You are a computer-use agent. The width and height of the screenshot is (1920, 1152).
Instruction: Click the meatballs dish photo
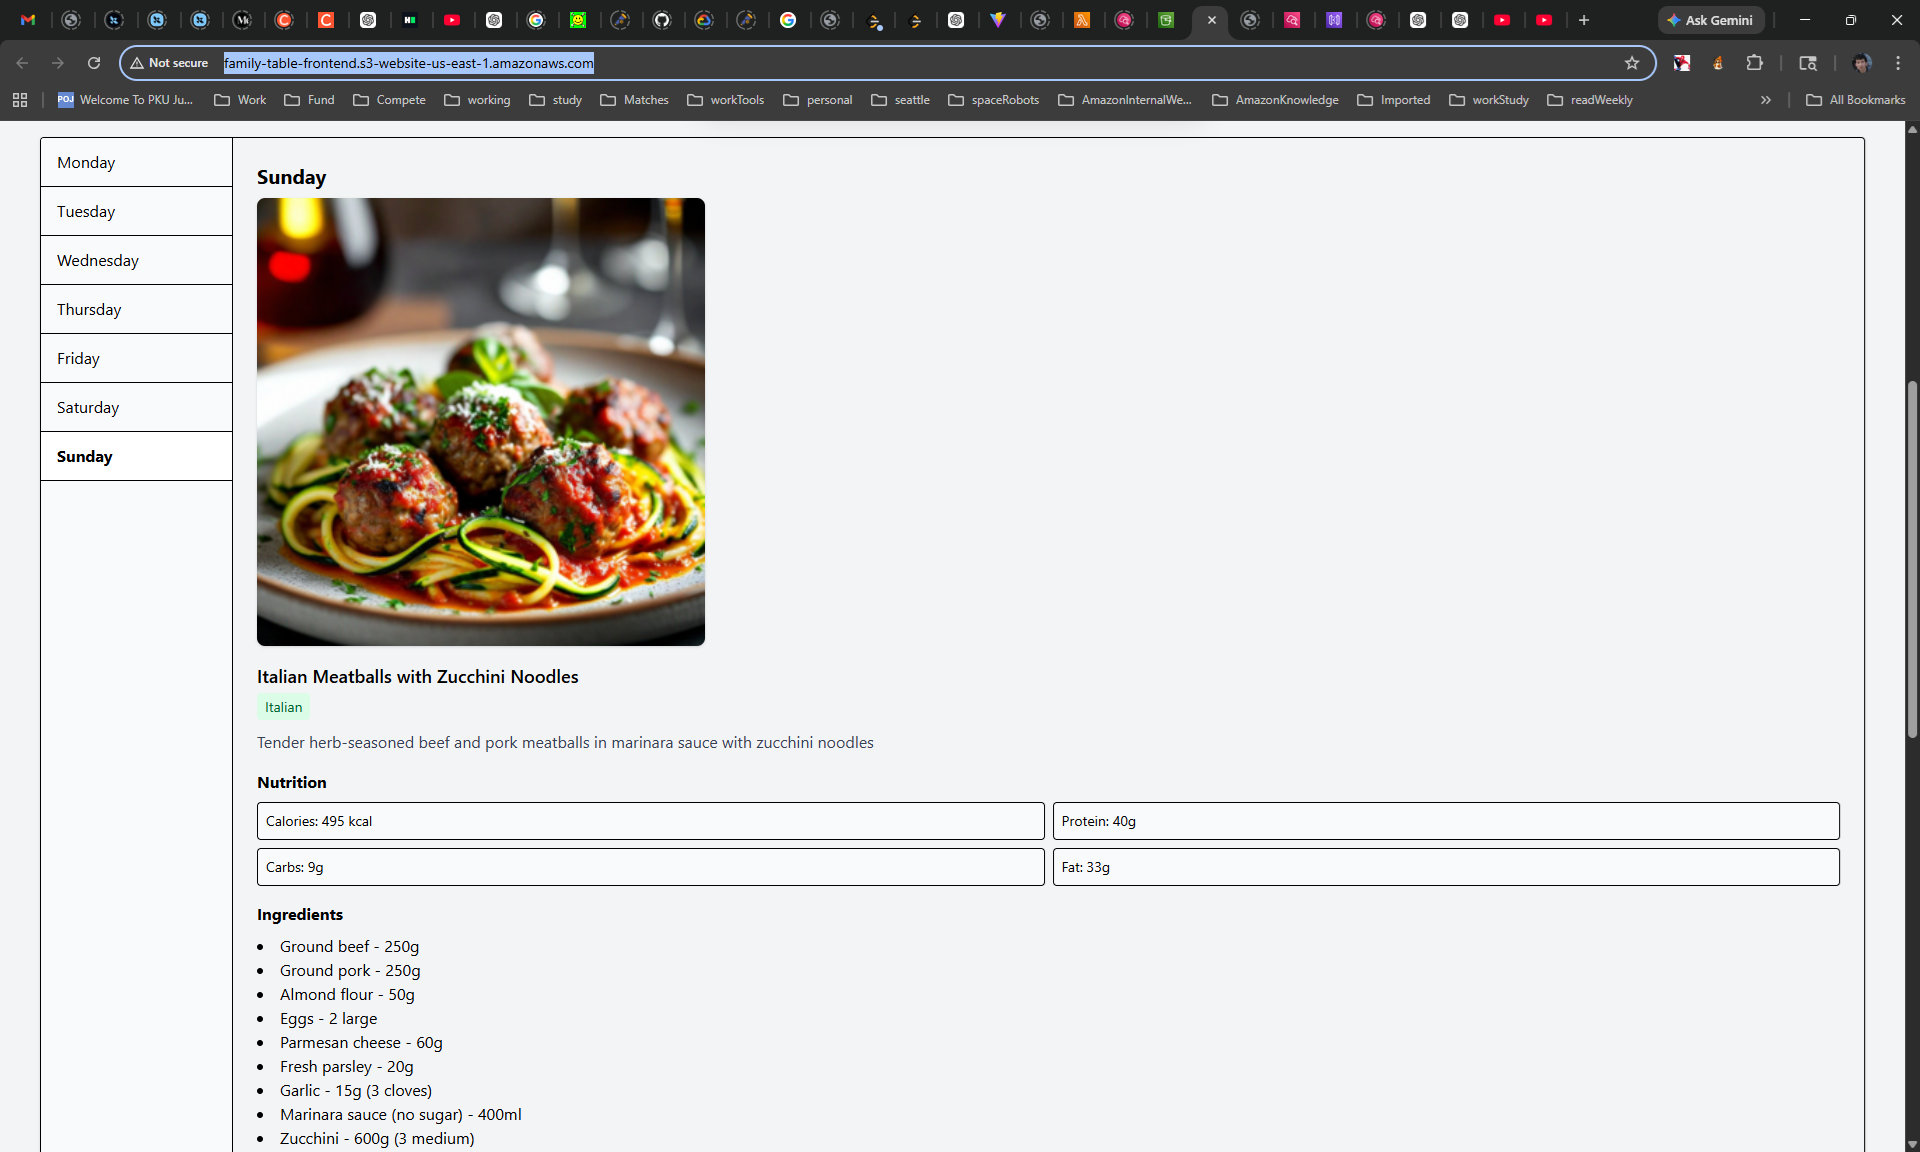coord(480,421)
